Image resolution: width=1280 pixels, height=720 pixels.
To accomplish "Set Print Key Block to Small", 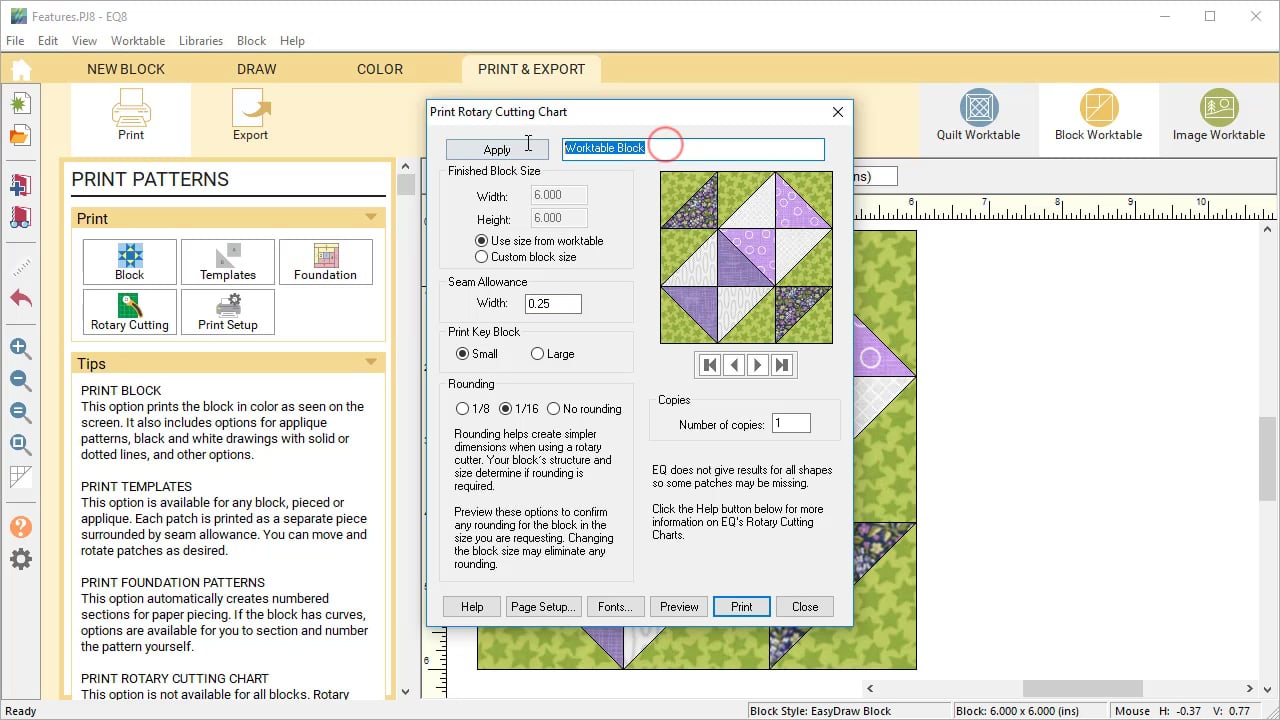I will click(477, 354).
